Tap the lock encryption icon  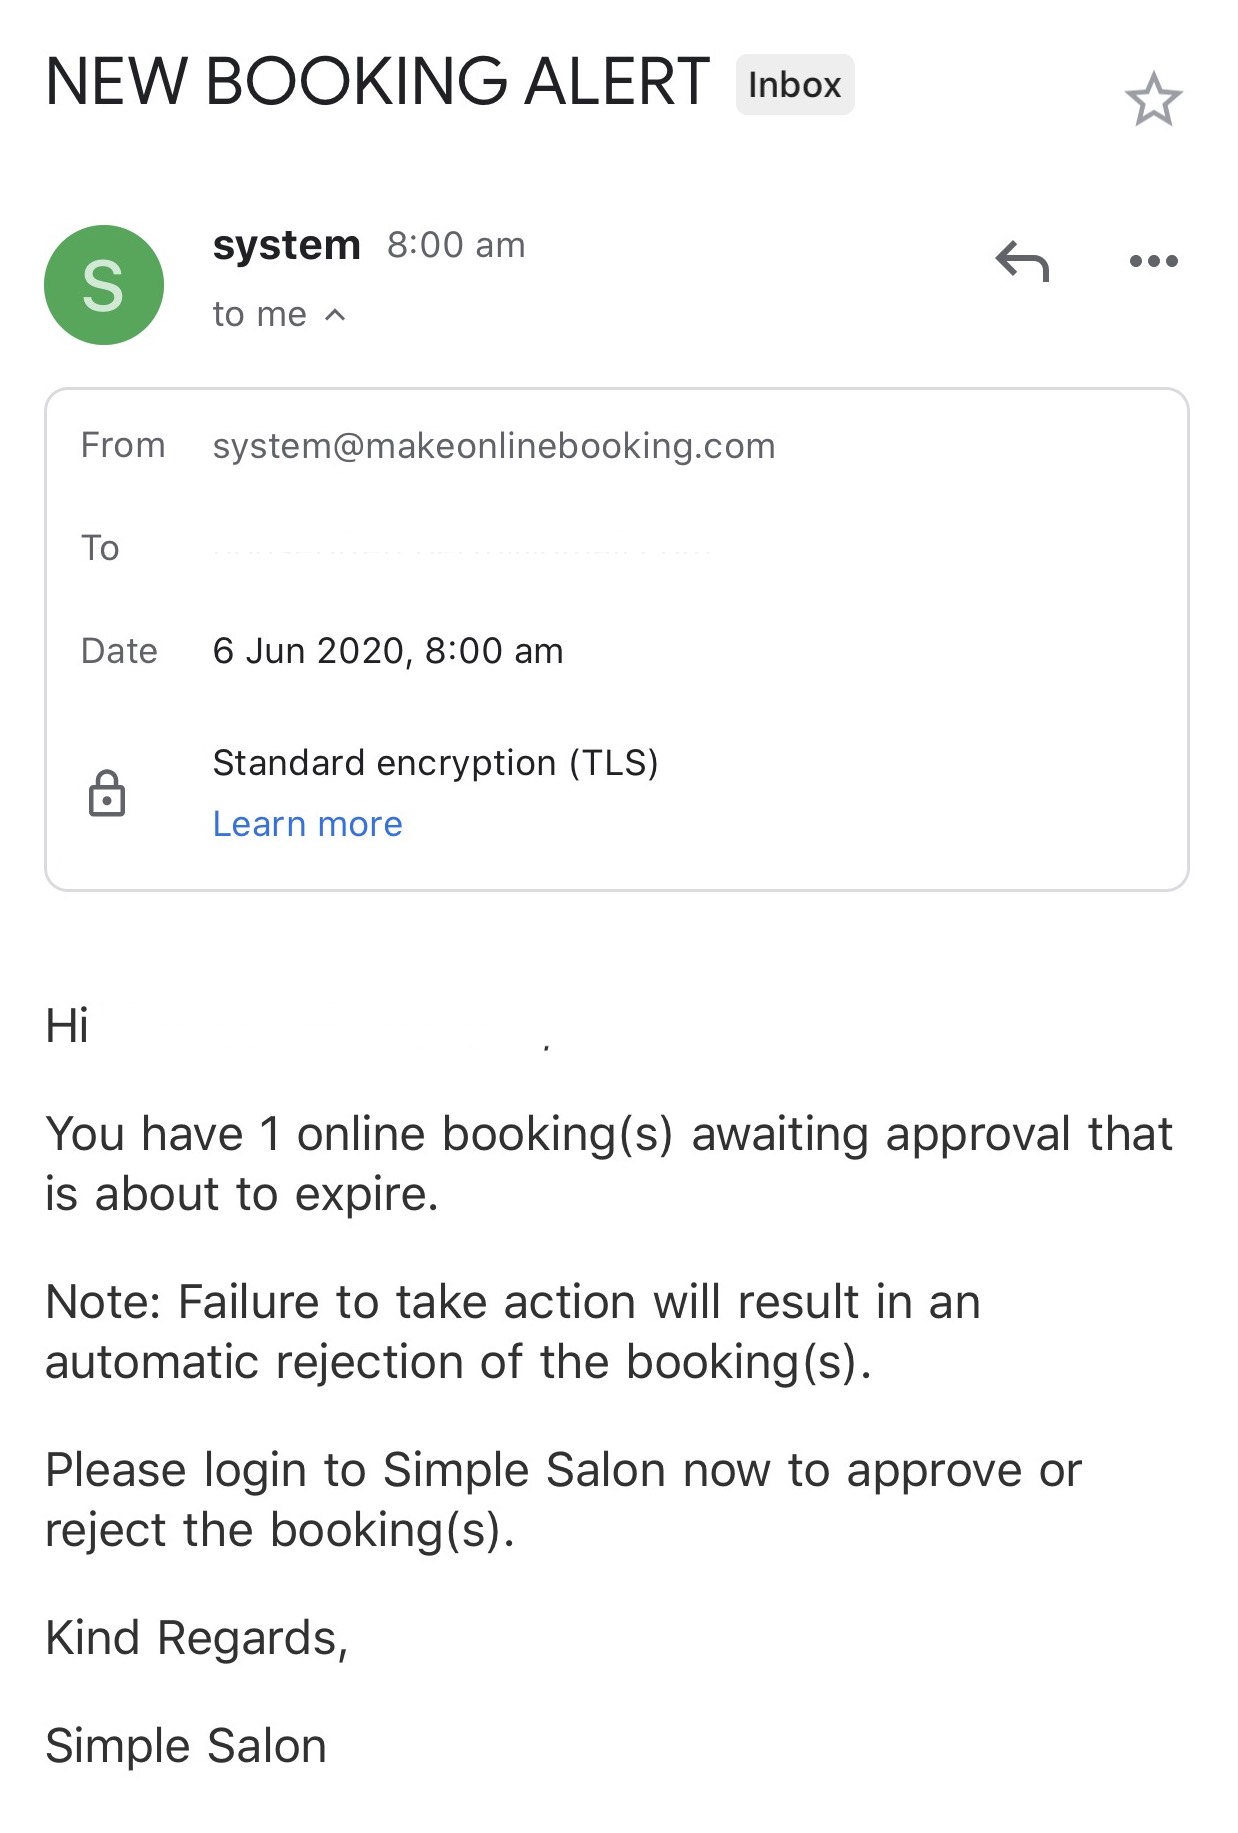(107, 793)
